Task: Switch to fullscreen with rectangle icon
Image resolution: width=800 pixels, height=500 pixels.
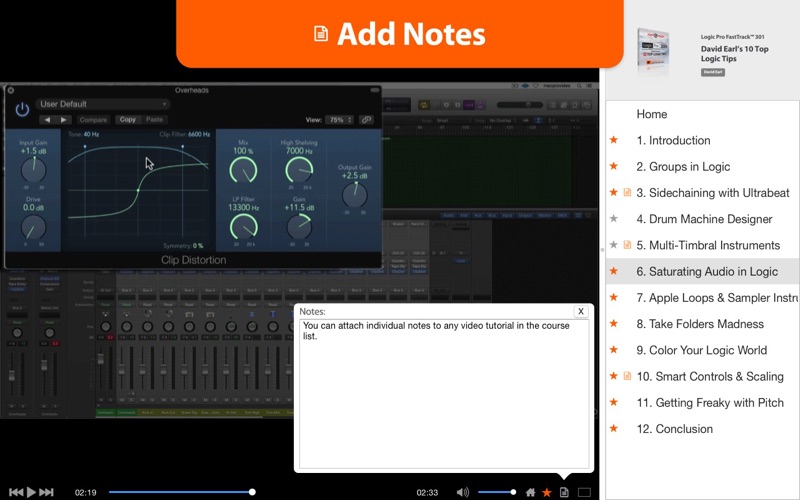Action: [x=584, y=492]
